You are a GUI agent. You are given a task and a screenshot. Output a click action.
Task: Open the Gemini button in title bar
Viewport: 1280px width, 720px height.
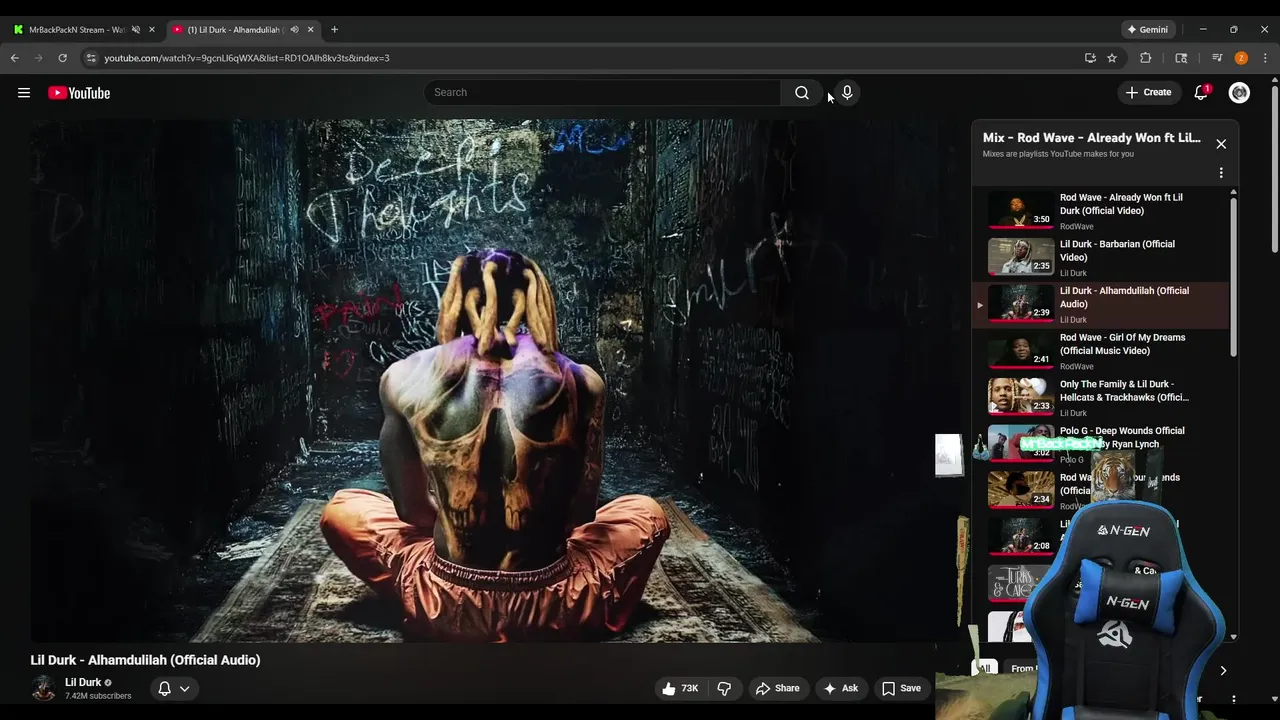pos(1147,30)
